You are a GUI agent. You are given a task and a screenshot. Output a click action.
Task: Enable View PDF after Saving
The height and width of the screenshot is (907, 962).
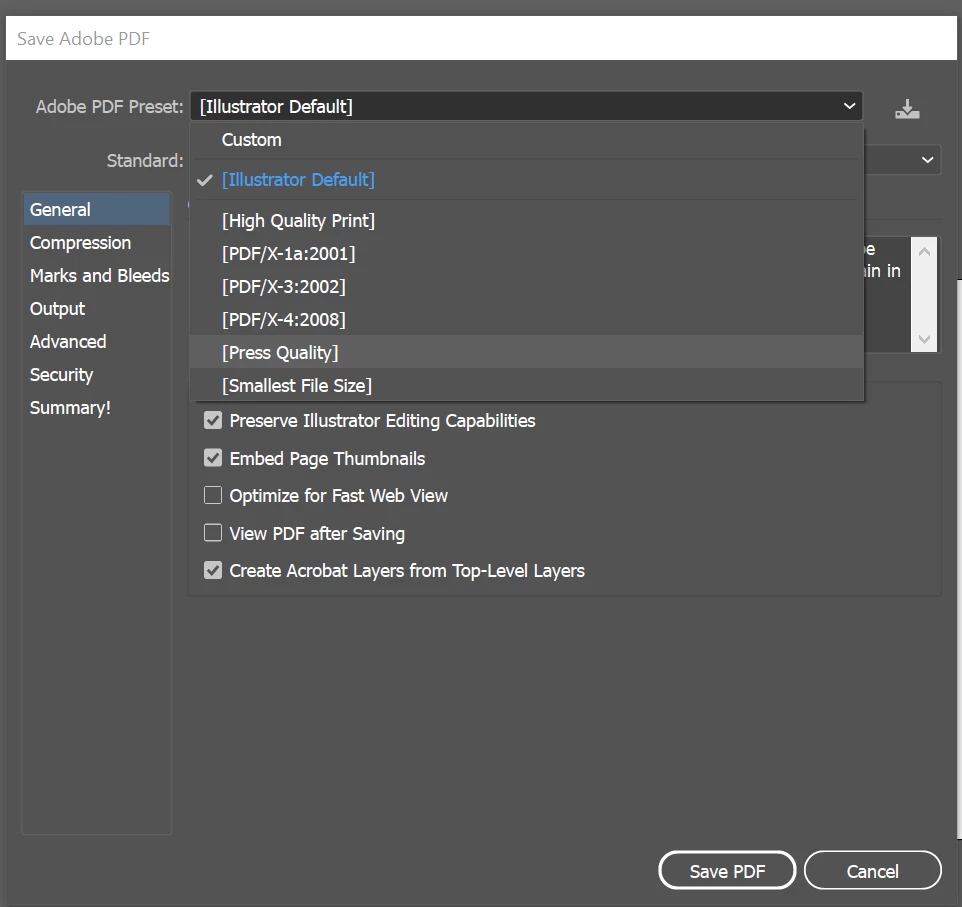(213, 533)
